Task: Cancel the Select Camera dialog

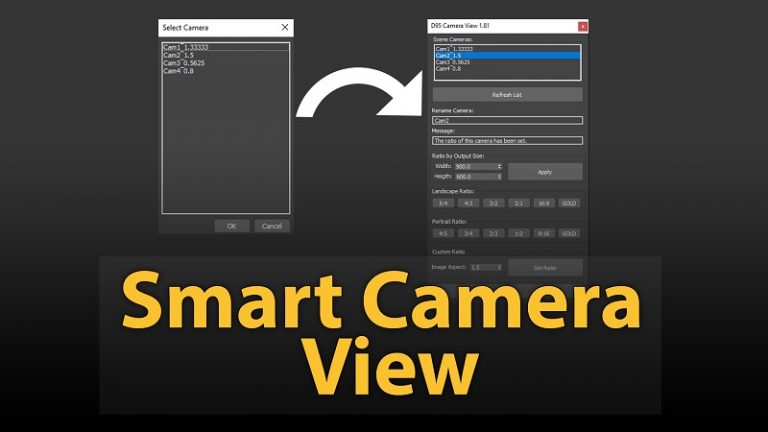Action: pos(271,226)
